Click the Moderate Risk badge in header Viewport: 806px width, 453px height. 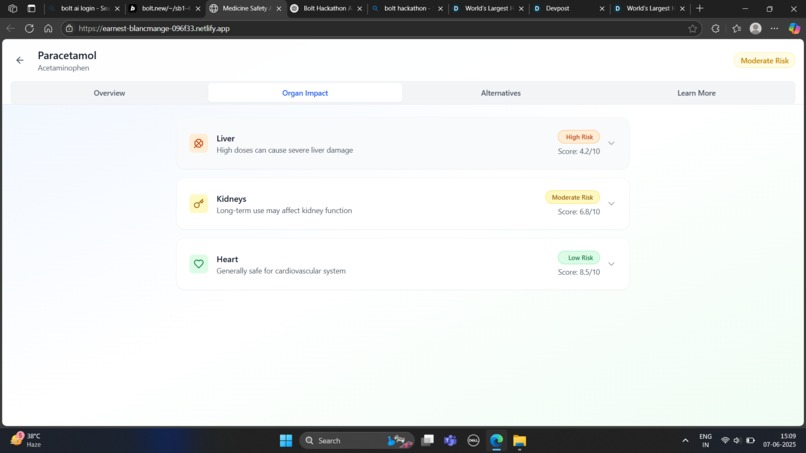pos(764,61)
